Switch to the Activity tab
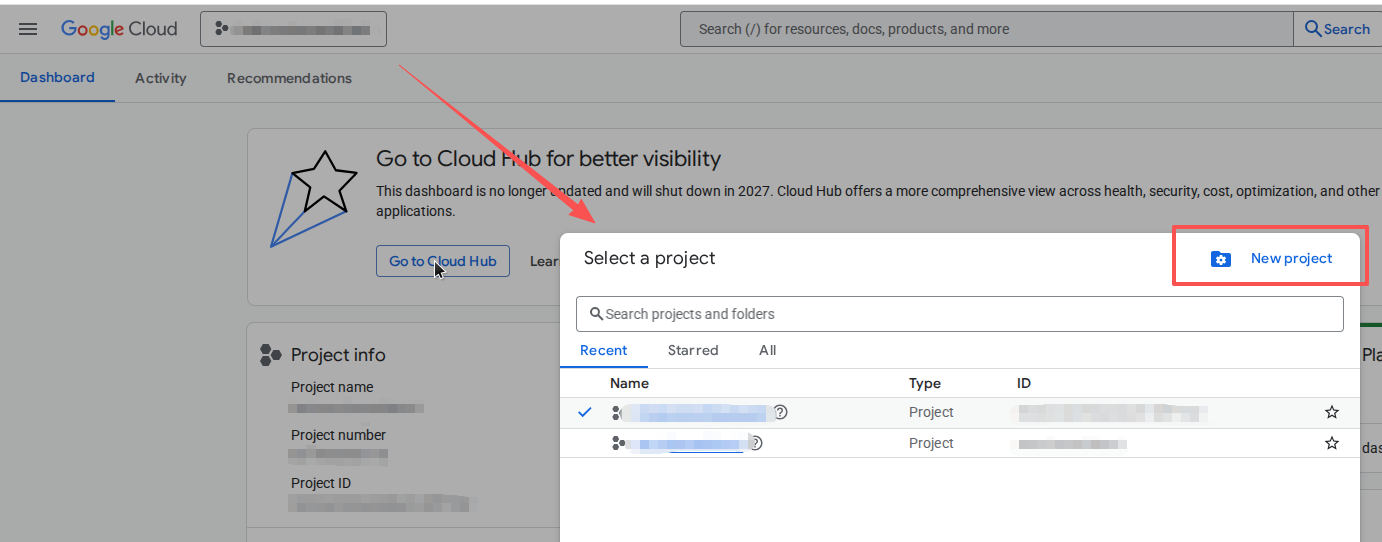1382x542 pixels. pos(161,78)
